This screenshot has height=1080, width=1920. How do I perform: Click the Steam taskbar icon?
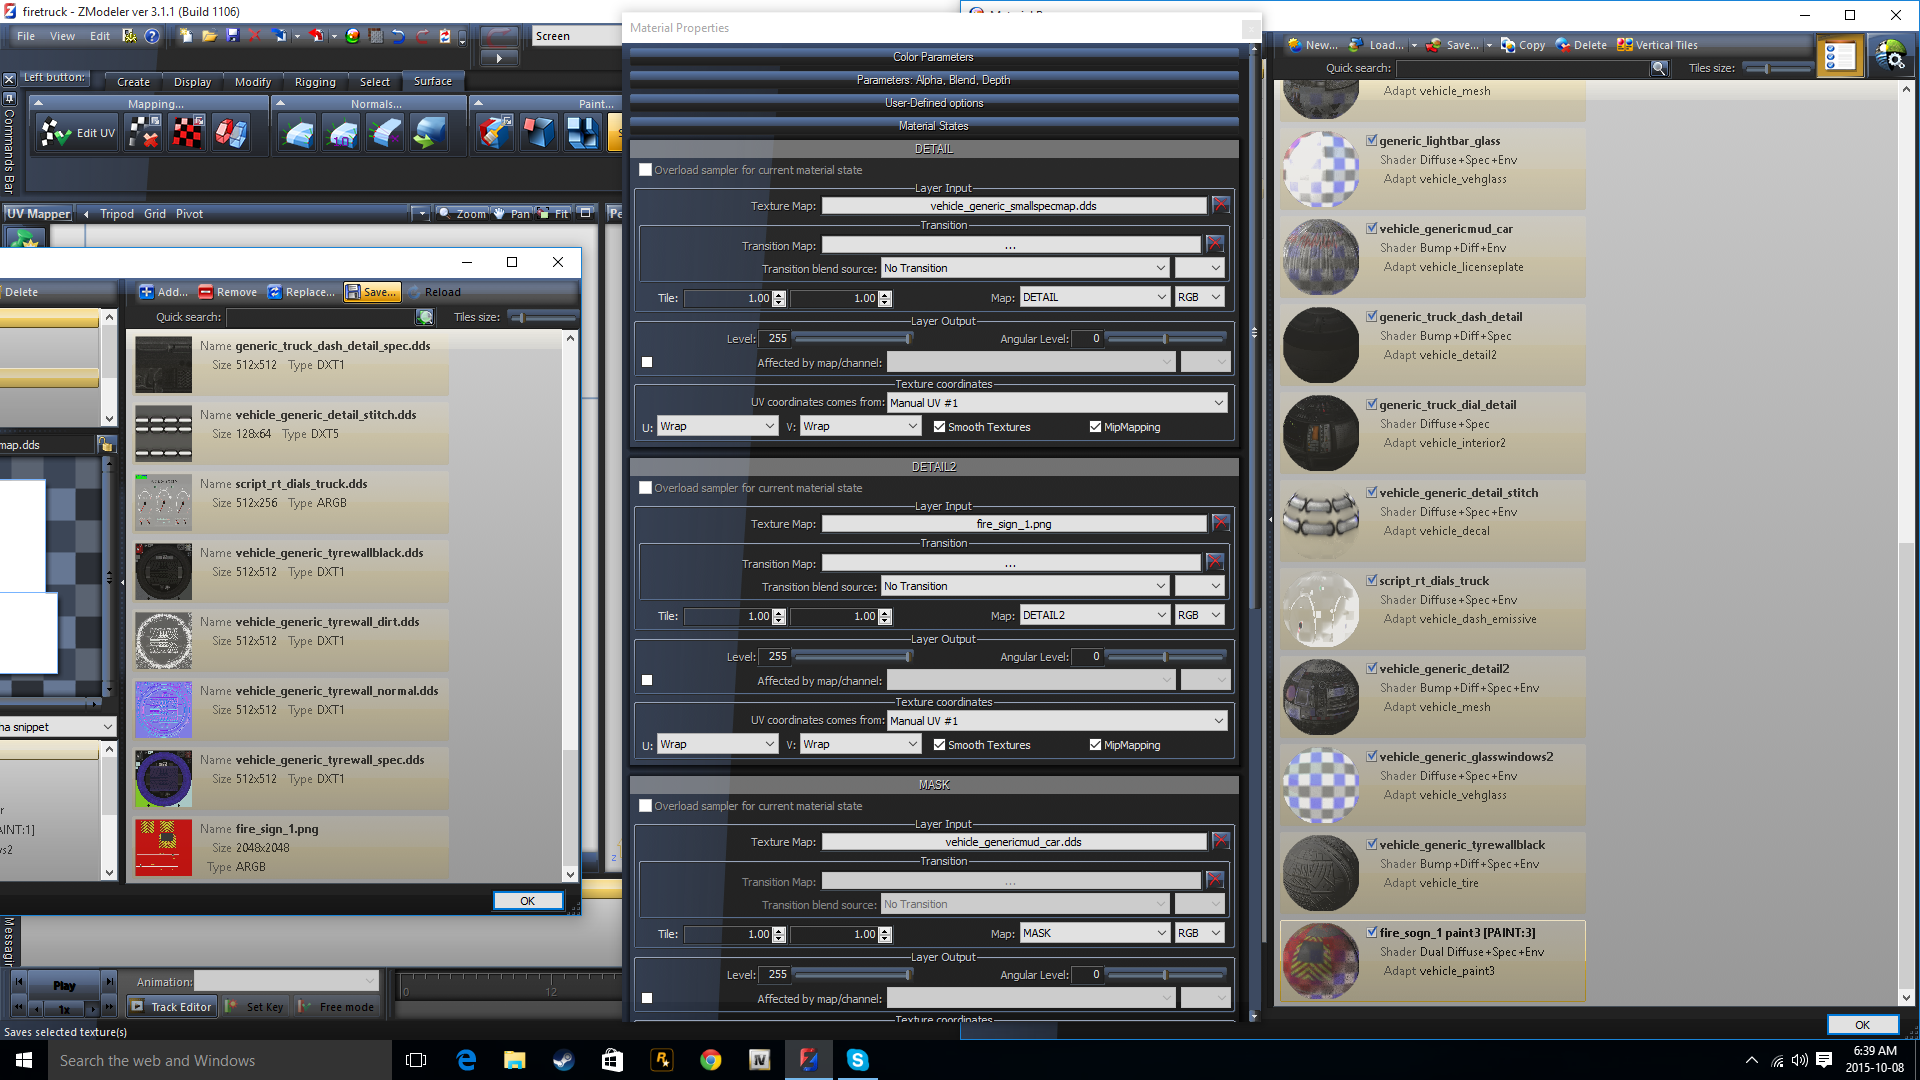click(563, 1060)
